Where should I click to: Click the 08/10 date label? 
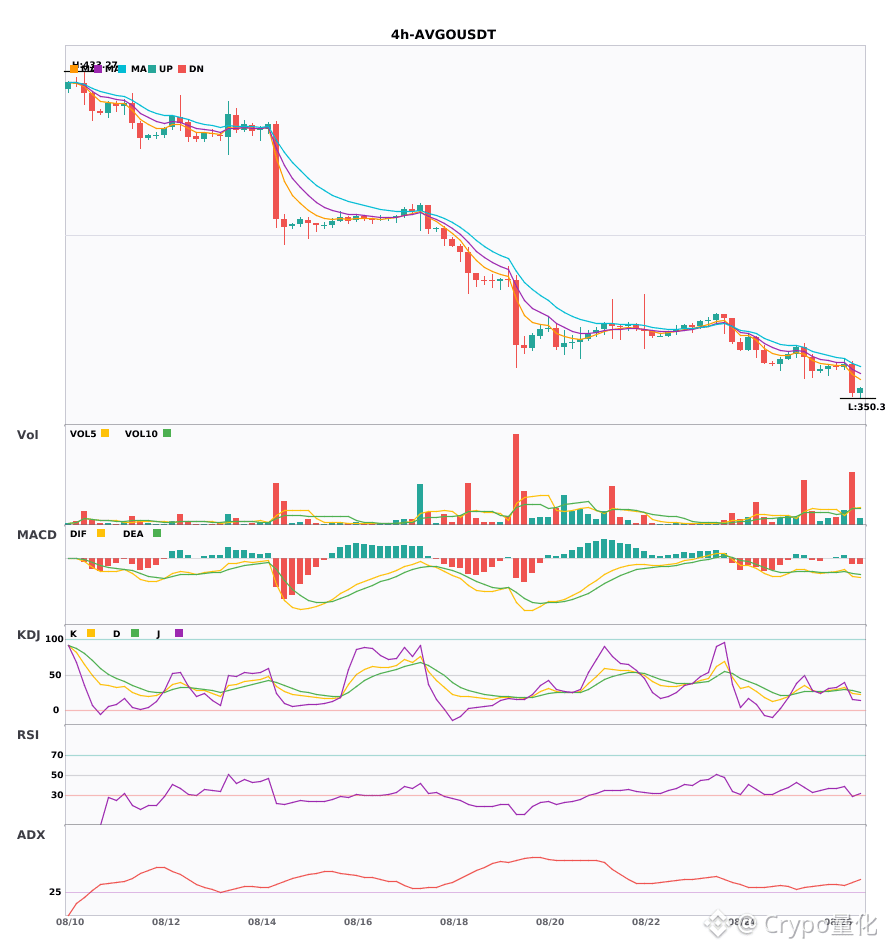70,922
